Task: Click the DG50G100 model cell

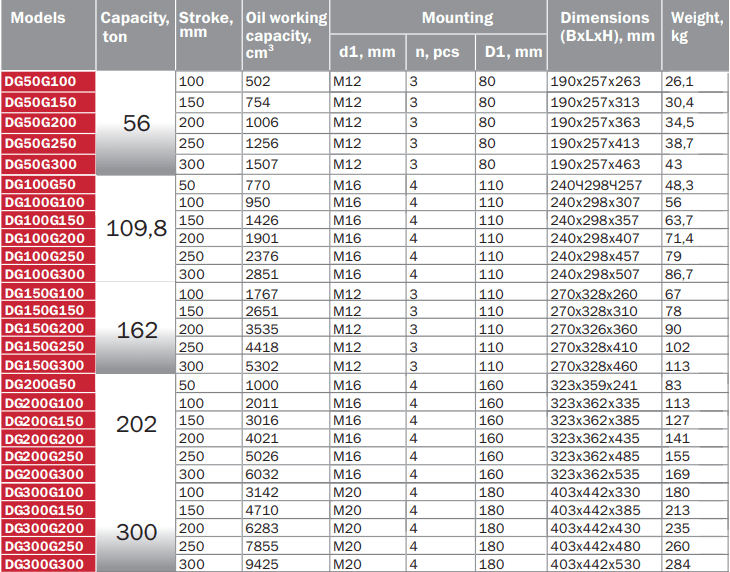Action: 48,81
